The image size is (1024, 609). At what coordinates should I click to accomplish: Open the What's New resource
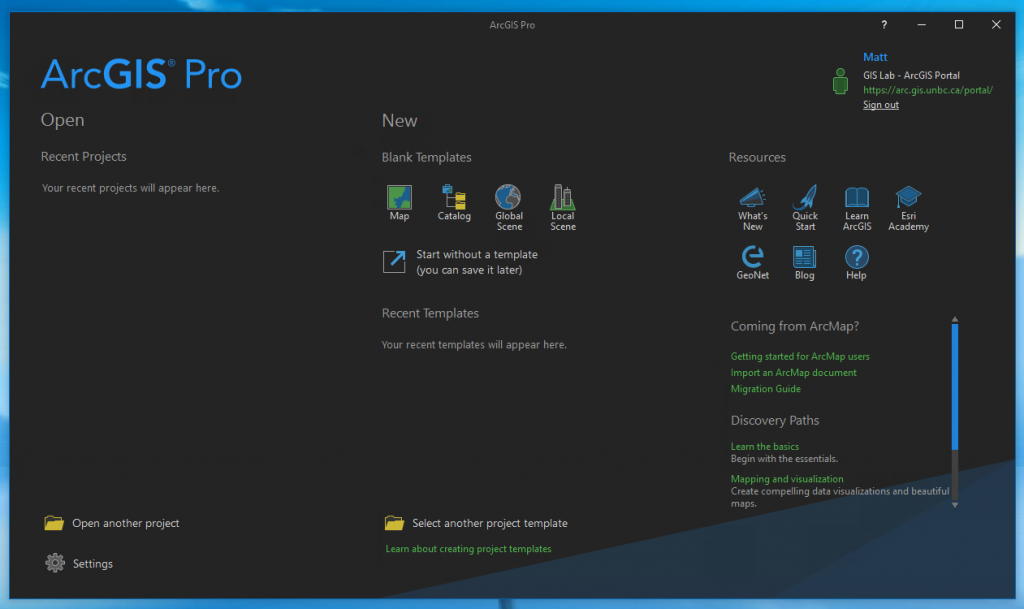[x=752, y=208]
